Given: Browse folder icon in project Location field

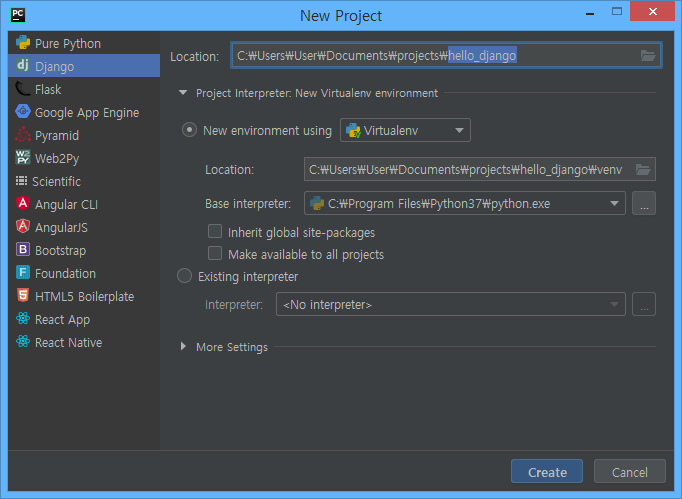Looking at the screenshot, I should pos(648,55).
